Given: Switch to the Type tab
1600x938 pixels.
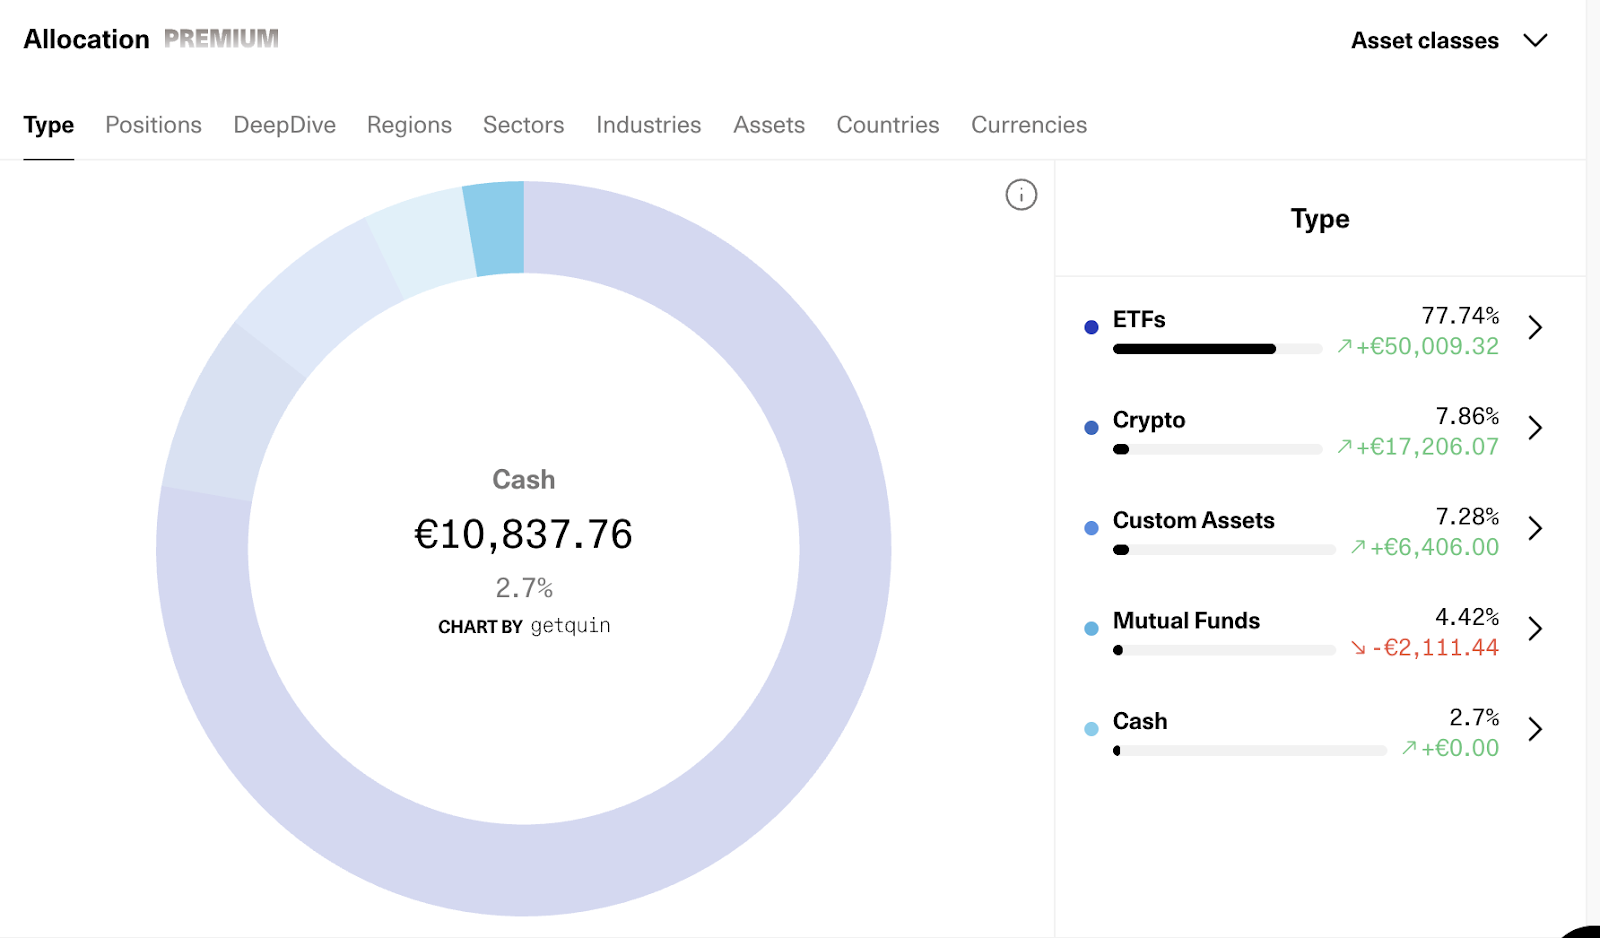Looking at the screenshot, I should [x=49, y=125].
